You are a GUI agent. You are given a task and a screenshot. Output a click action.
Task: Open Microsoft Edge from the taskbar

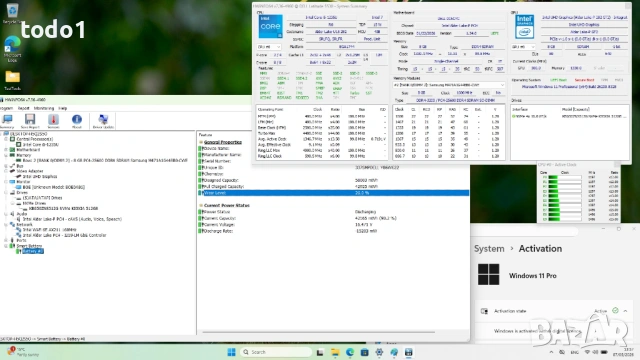[x=350, y=352]
